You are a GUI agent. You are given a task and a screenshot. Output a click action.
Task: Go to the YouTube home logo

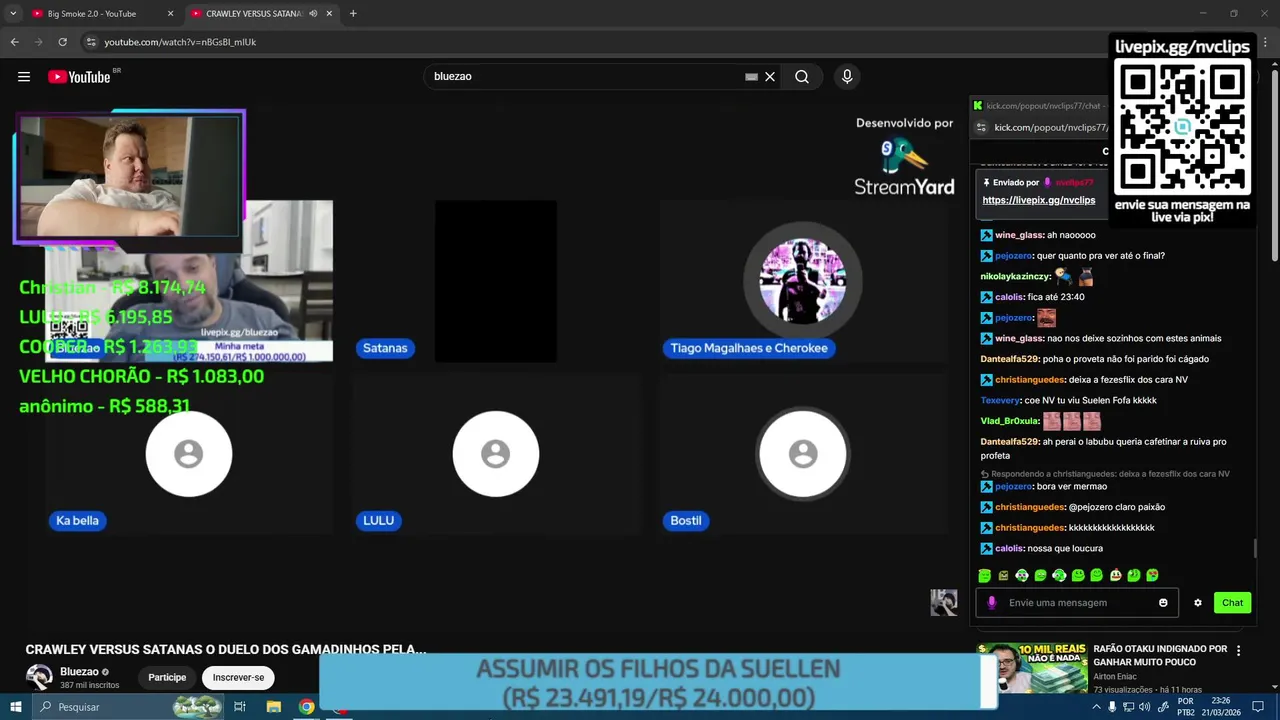click(79, 77)
